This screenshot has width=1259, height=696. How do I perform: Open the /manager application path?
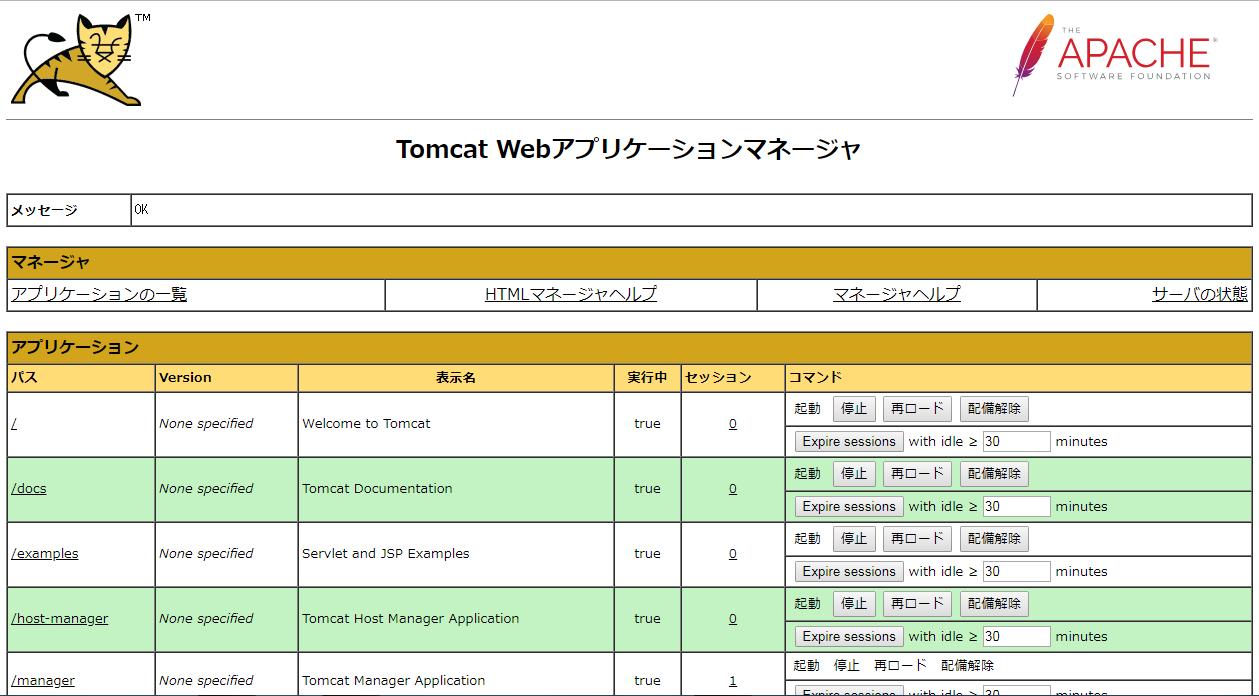pyautogui.click(x=43, y=680)
